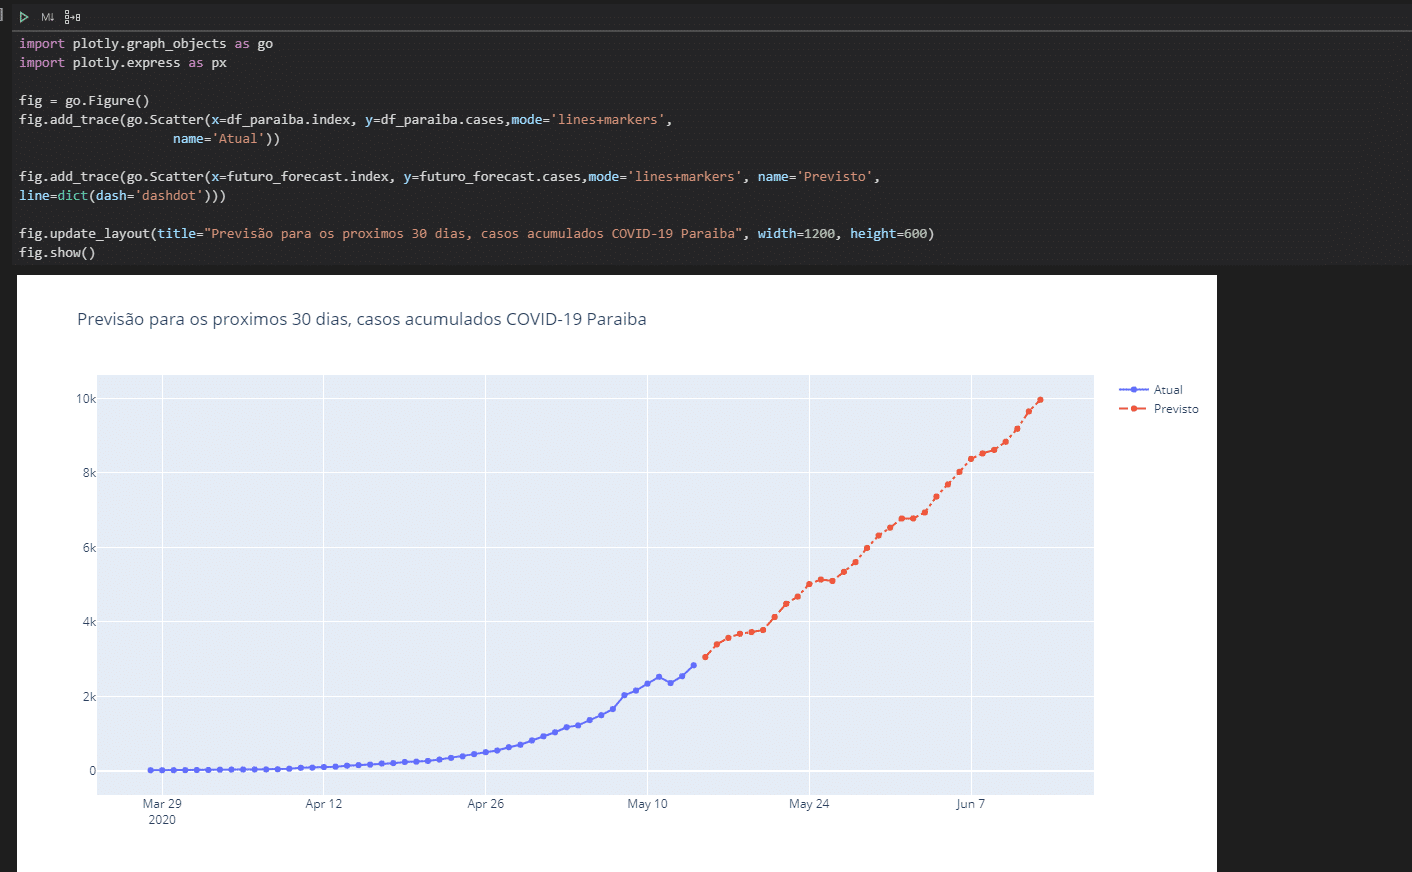Click the '2k' y-axis label
This screenshot has width=1412, height=872.
90,697
